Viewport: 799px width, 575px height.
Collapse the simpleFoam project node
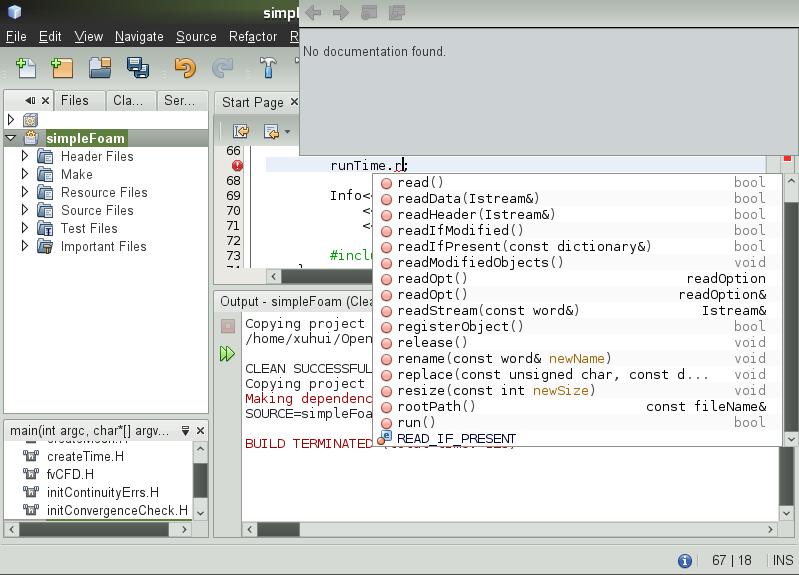pyautogui.click(x=11, y=138)
